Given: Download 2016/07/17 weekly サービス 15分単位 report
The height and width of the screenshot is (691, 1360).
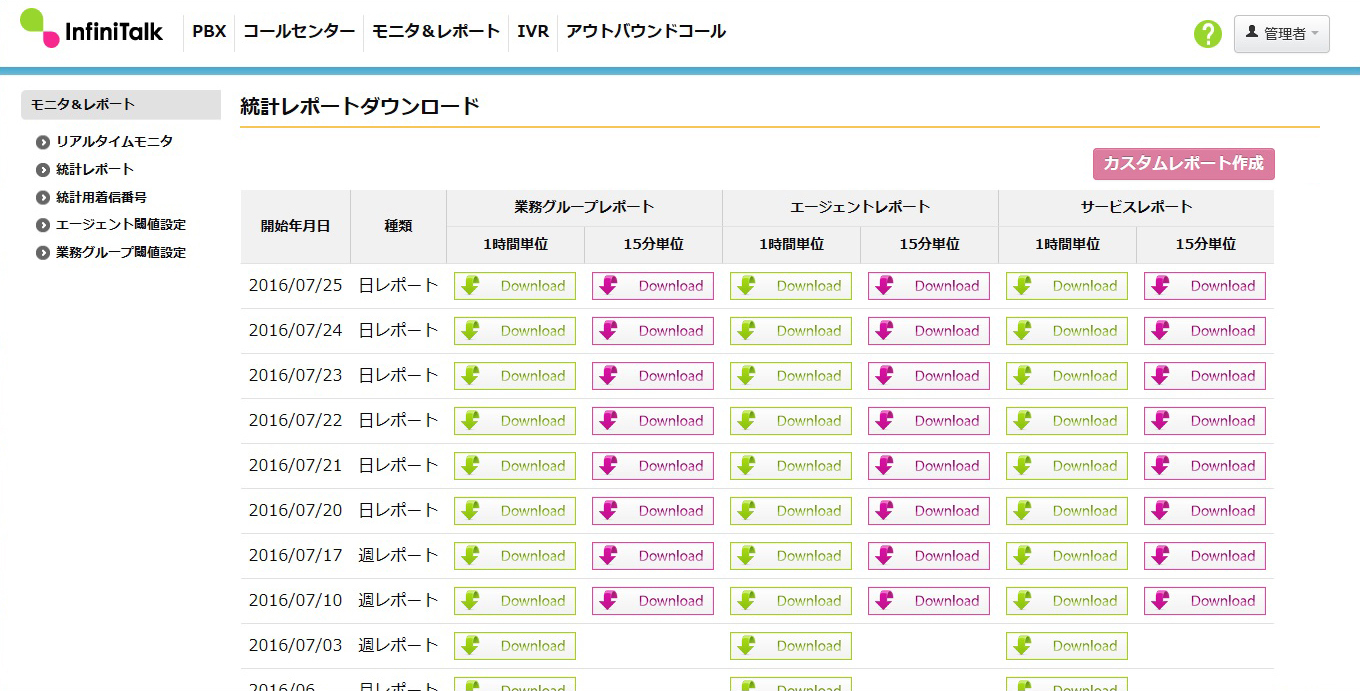Looking at the screenshot, I should point(1205,556).
